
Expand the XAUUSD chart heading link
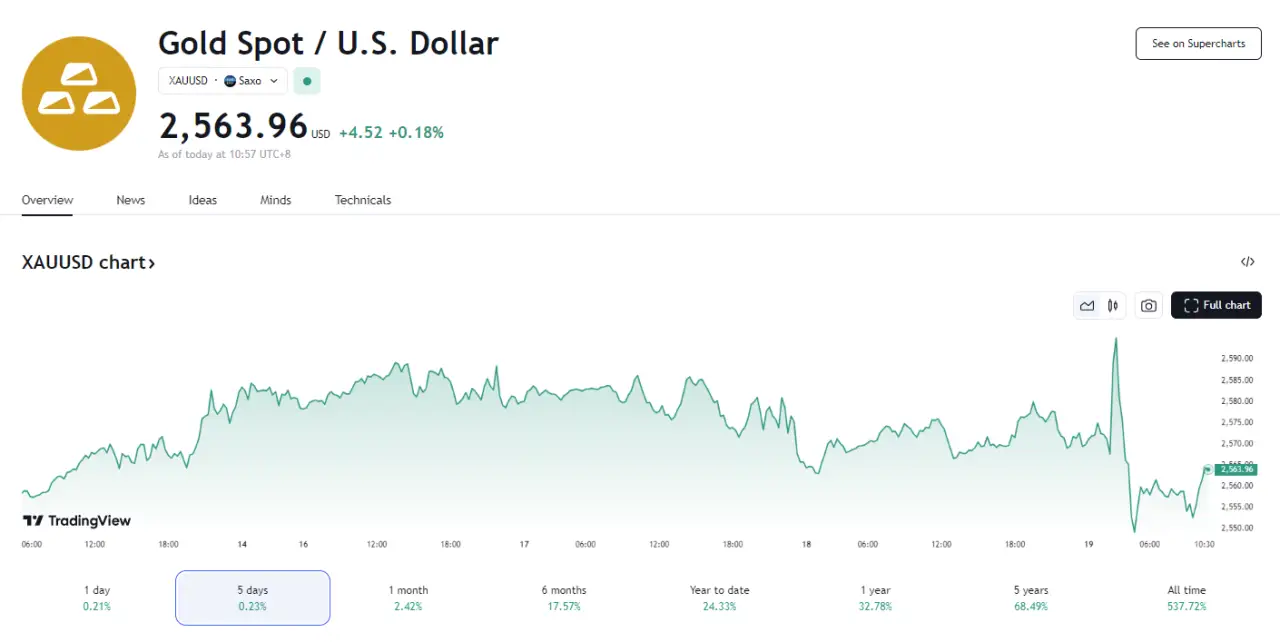(88, 263)
